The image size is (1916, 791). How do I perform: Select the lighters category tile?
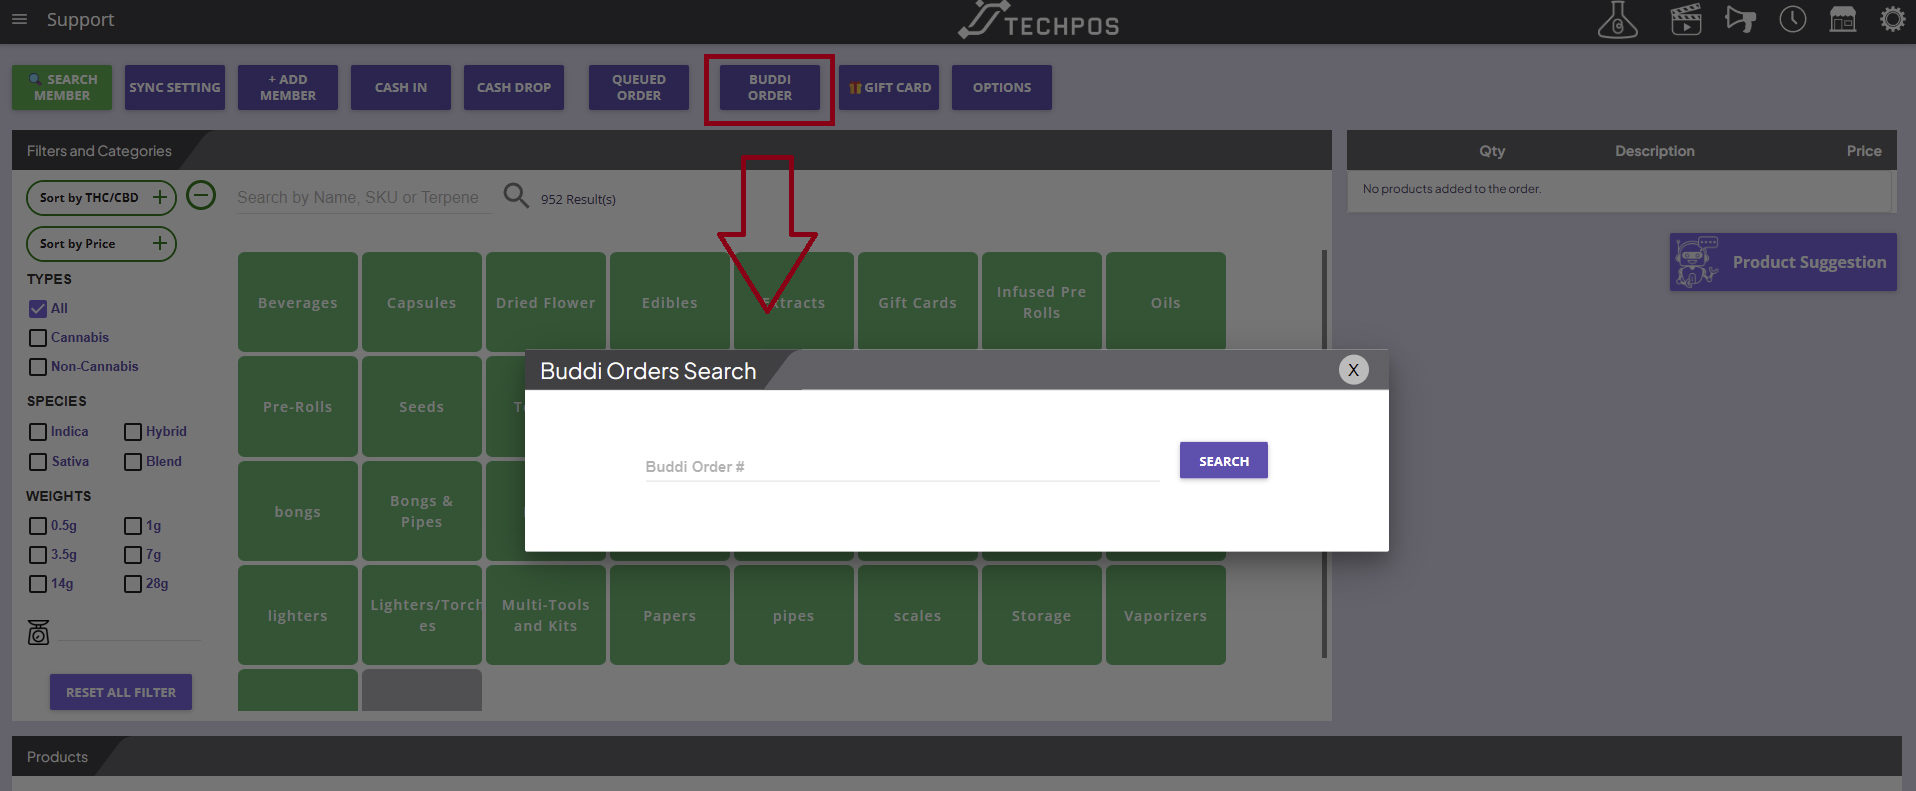pyautogui.click(x=298, y=615)
